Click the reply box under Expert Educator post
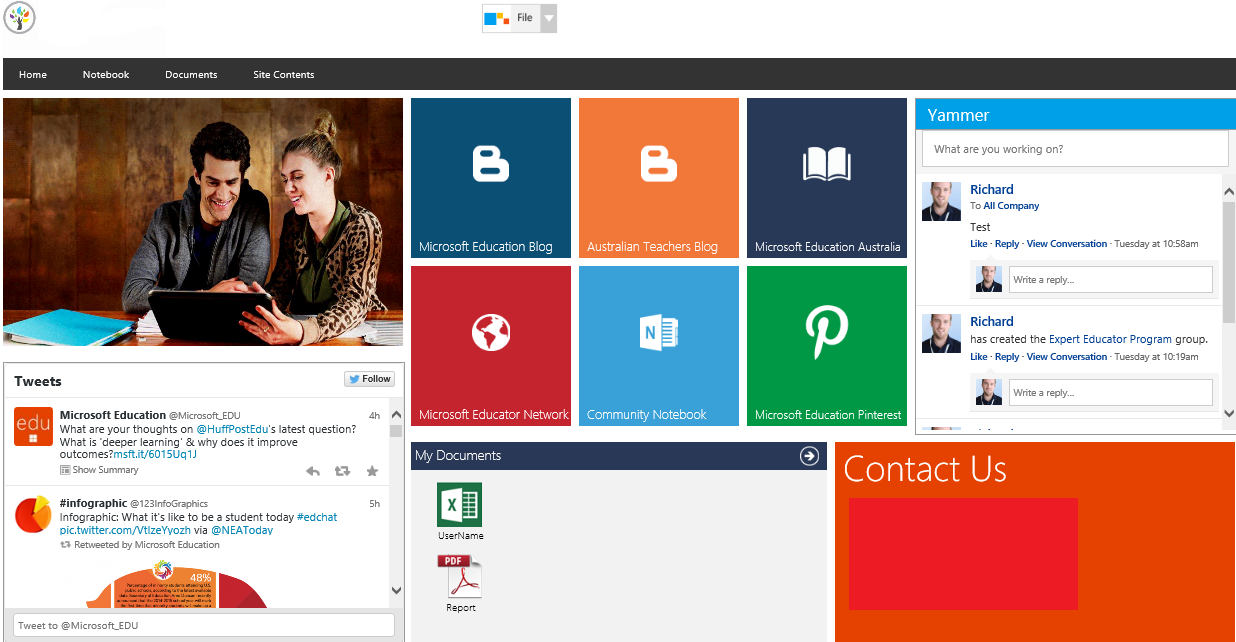1236x642 pixels. coord(1111,393)
